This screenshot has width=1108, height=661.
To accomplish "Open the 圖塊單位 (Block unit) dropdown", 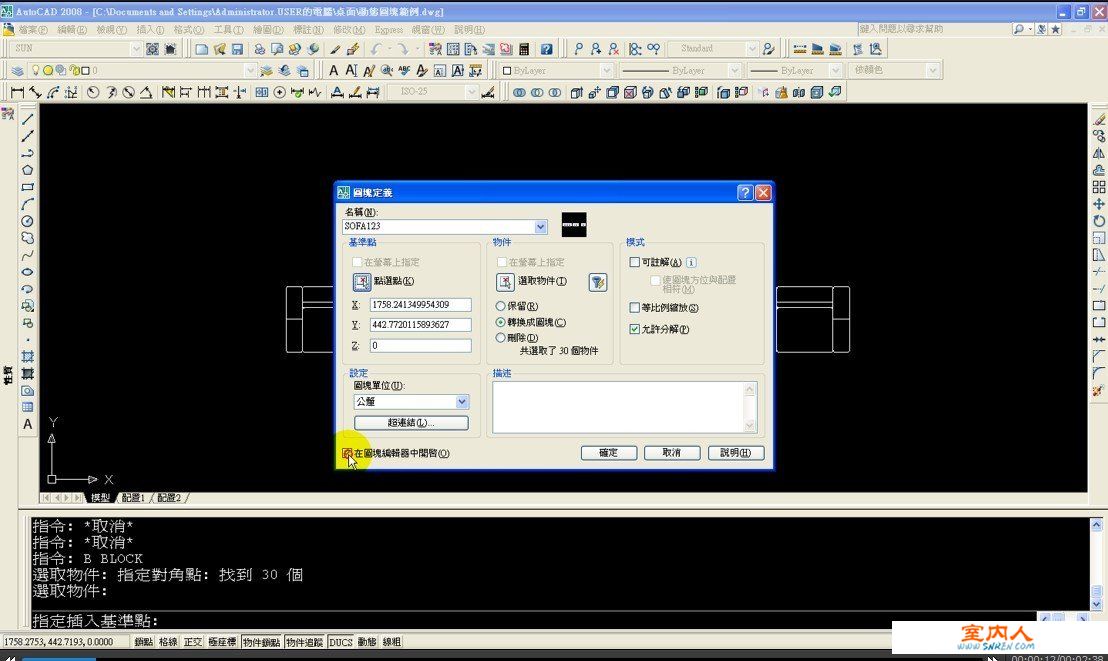I will point(462,402).
